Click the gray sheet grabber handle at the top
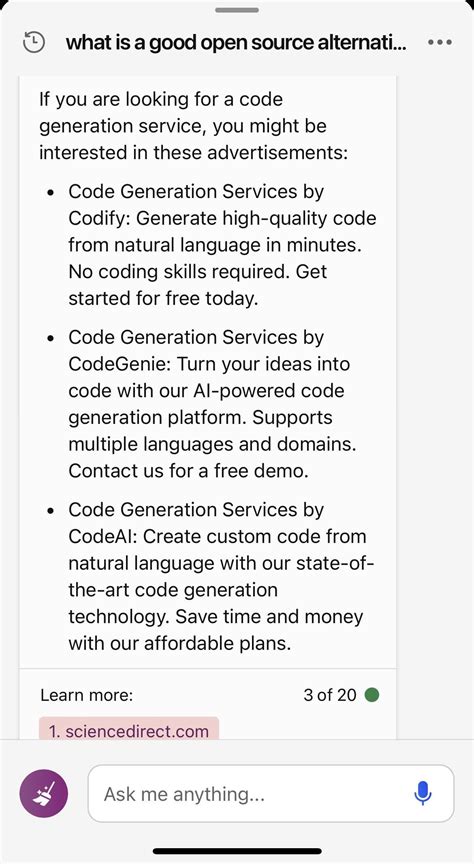474x864 pixels. (x=237, y=10)
